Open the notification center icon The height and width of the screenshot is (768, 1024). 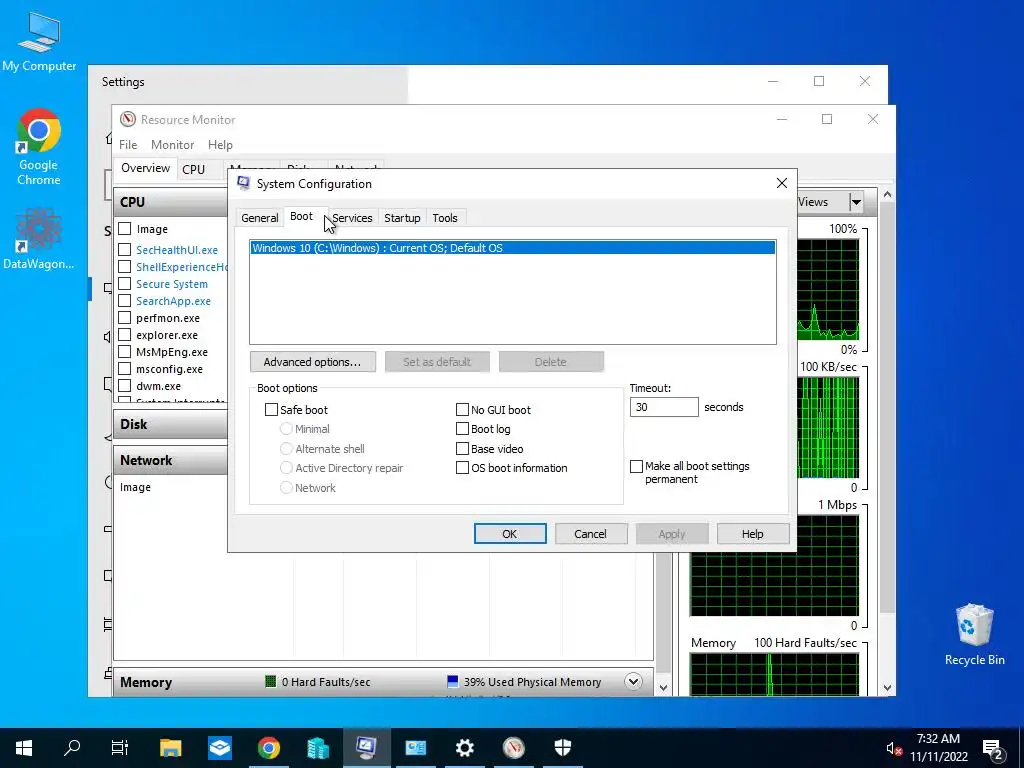pyautogui.click(x=993, y=749)
